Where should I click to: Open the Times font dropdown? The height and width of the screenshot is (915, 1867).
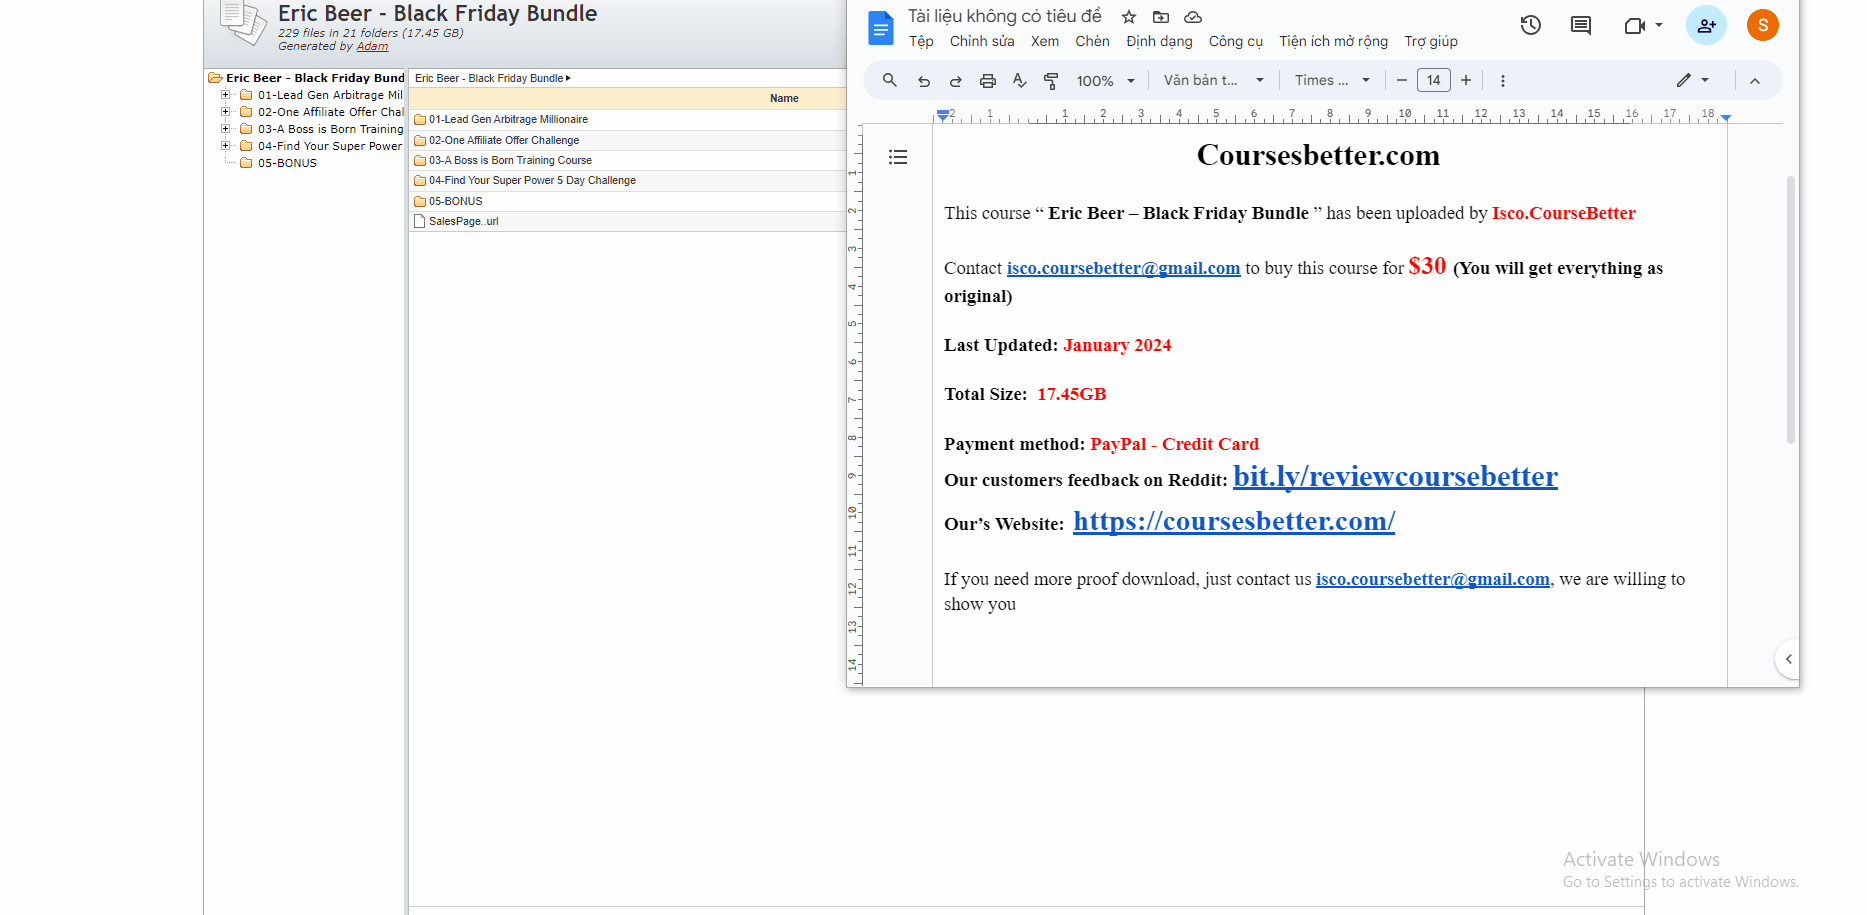click(x=1332, y=80)
